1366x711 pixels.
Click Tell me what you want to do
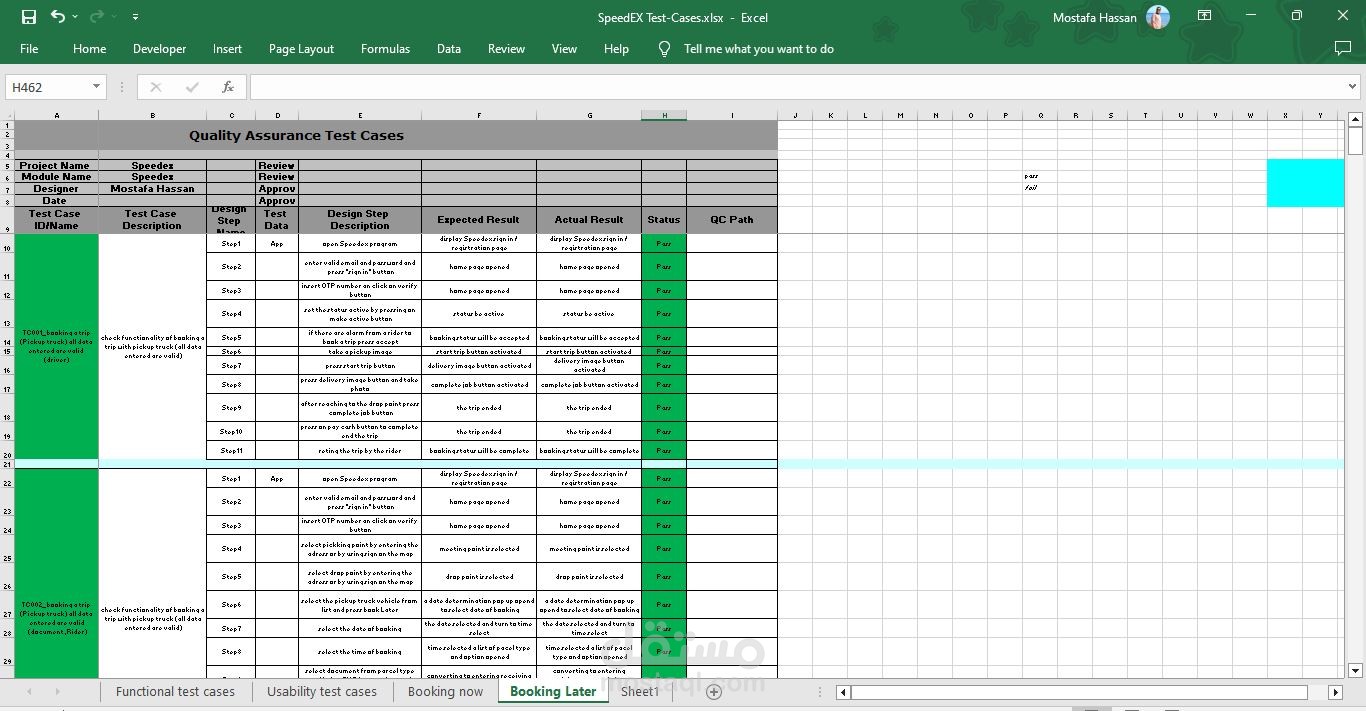[758, 49]
